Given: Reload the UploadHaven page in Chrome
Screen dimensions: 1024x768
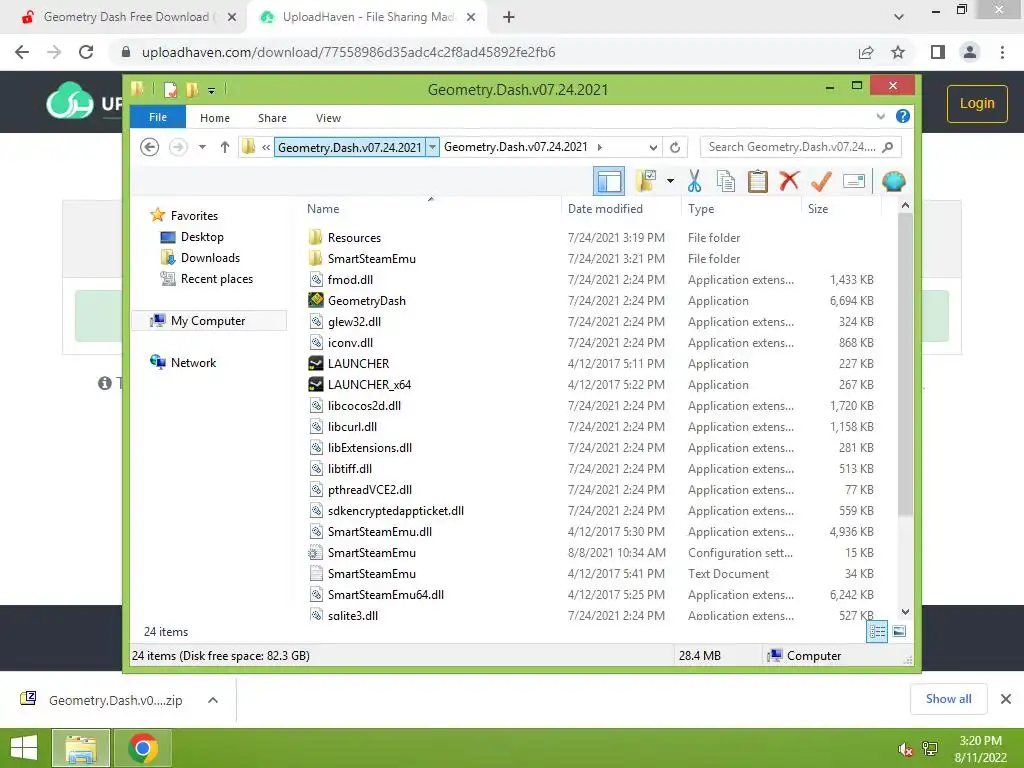Looking at the screenshot, I should click(x=86, y=52).
